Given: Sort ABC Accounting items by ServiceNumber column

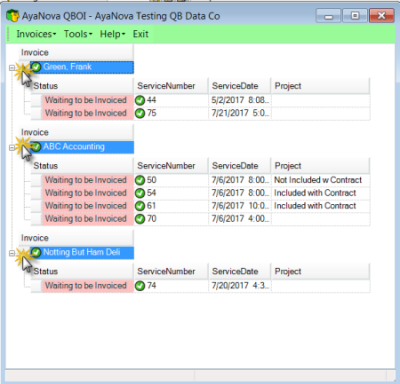Looking at the screenshot, I should point(171,166).
